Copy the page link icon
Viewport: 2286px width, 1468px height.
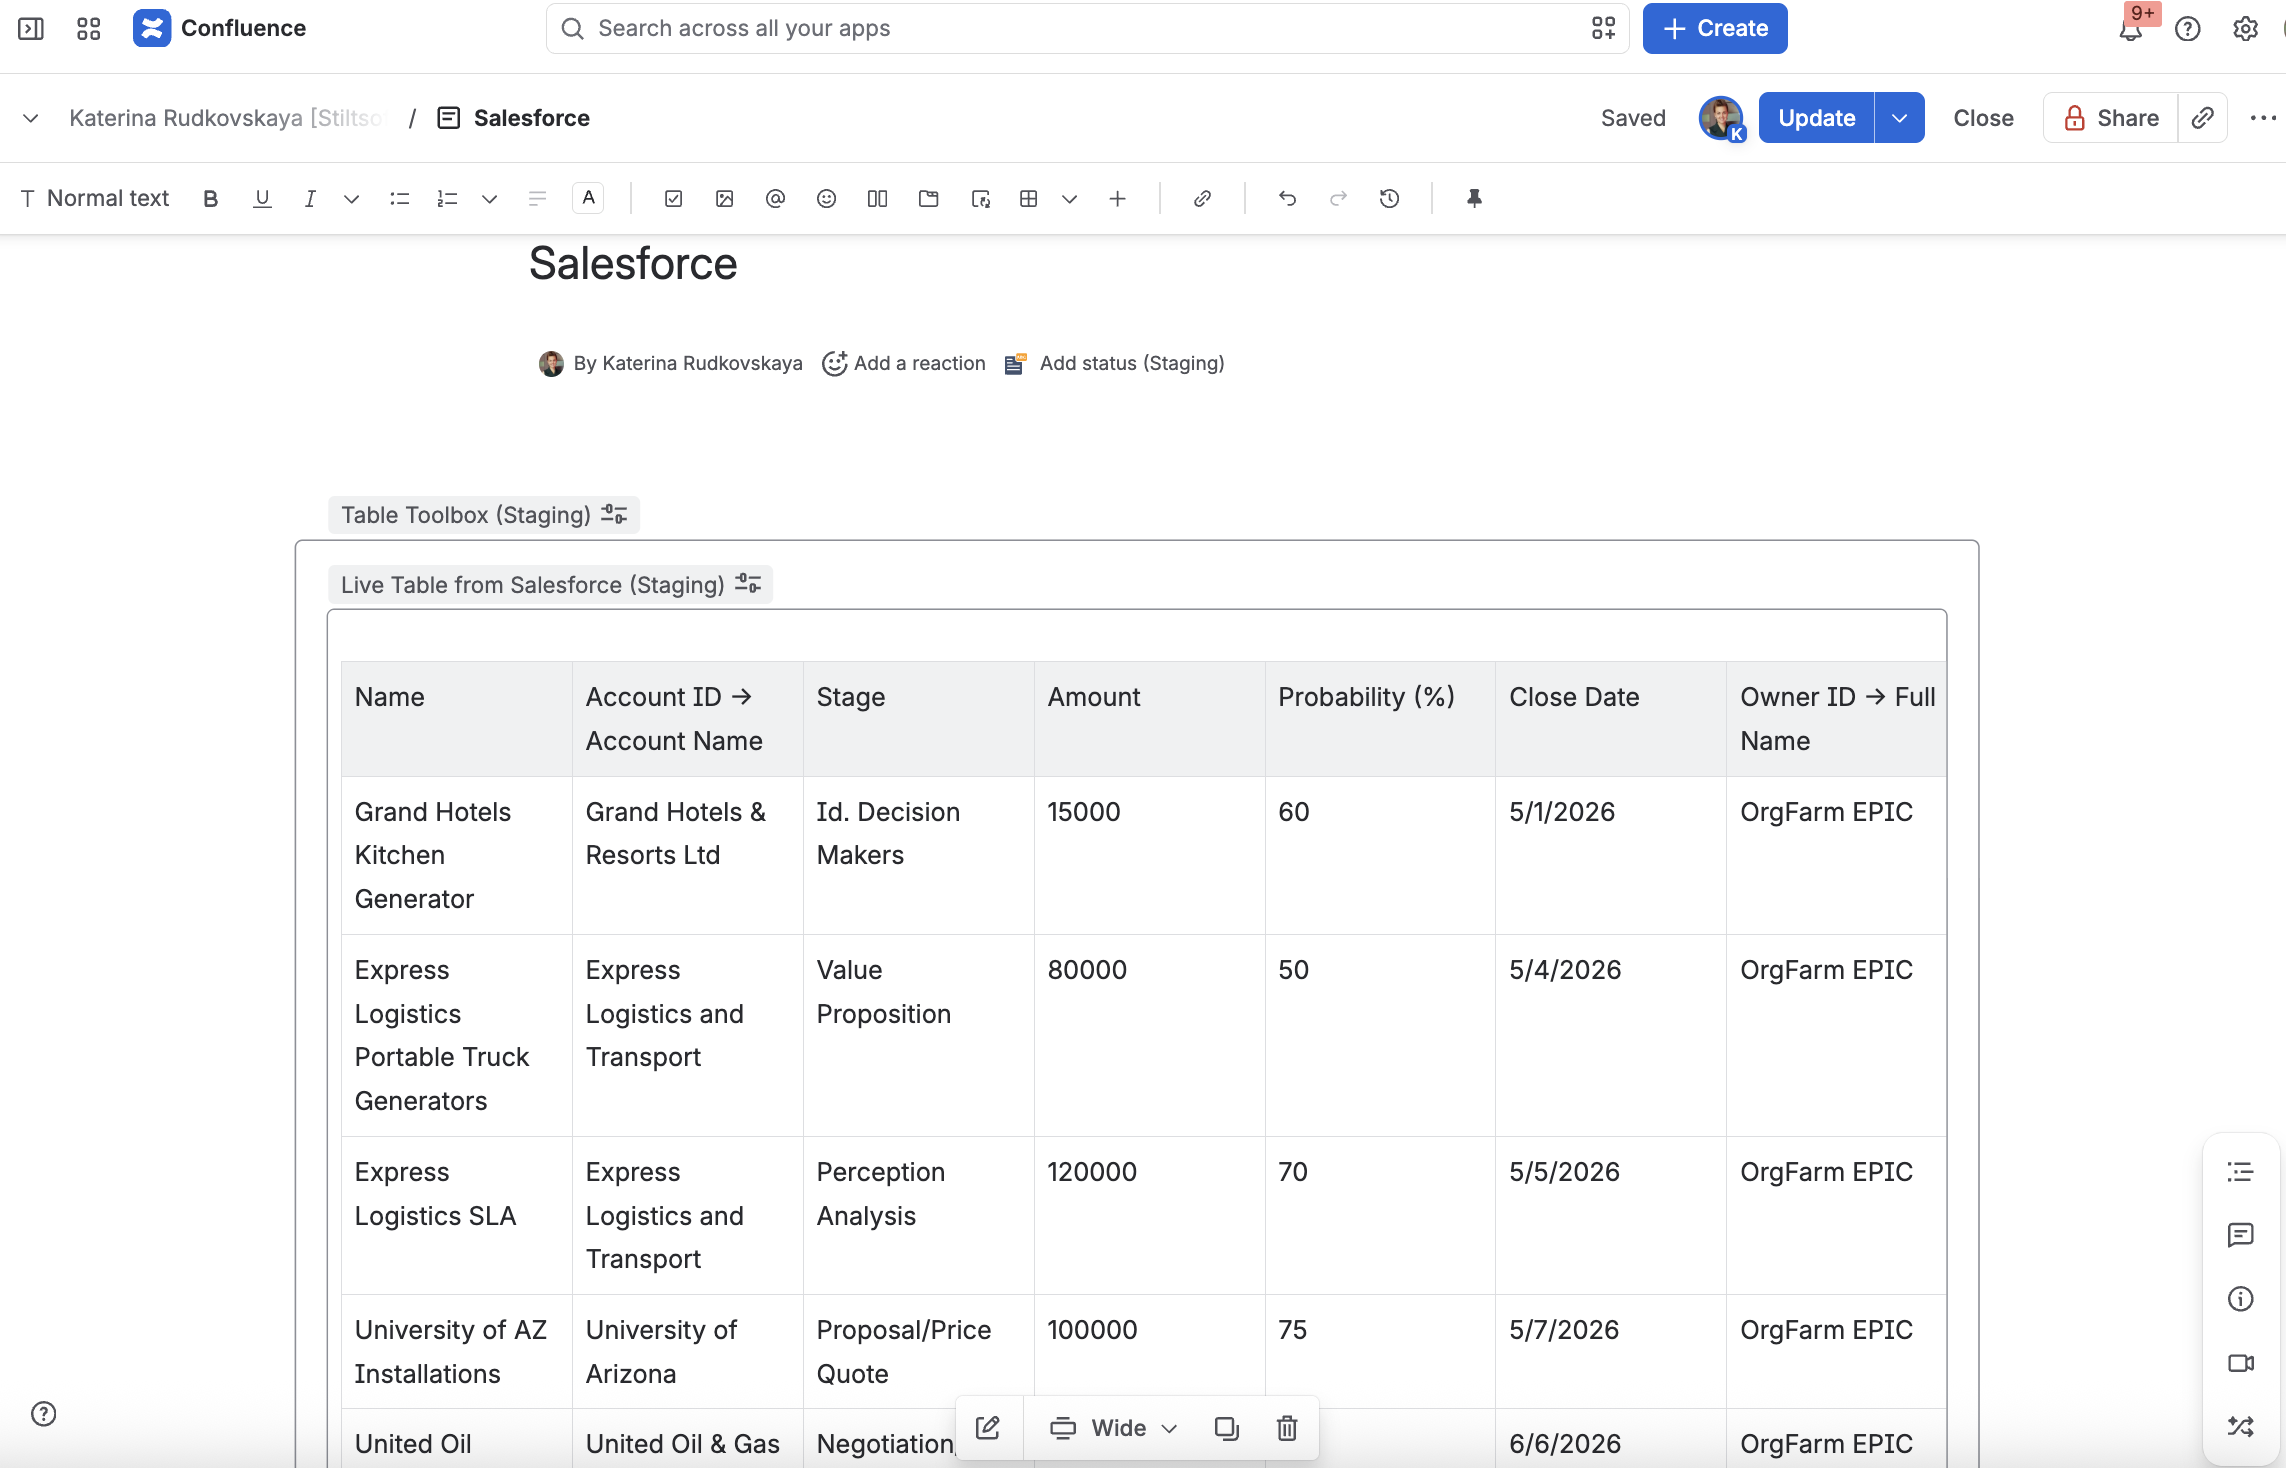click(2202, 118)
